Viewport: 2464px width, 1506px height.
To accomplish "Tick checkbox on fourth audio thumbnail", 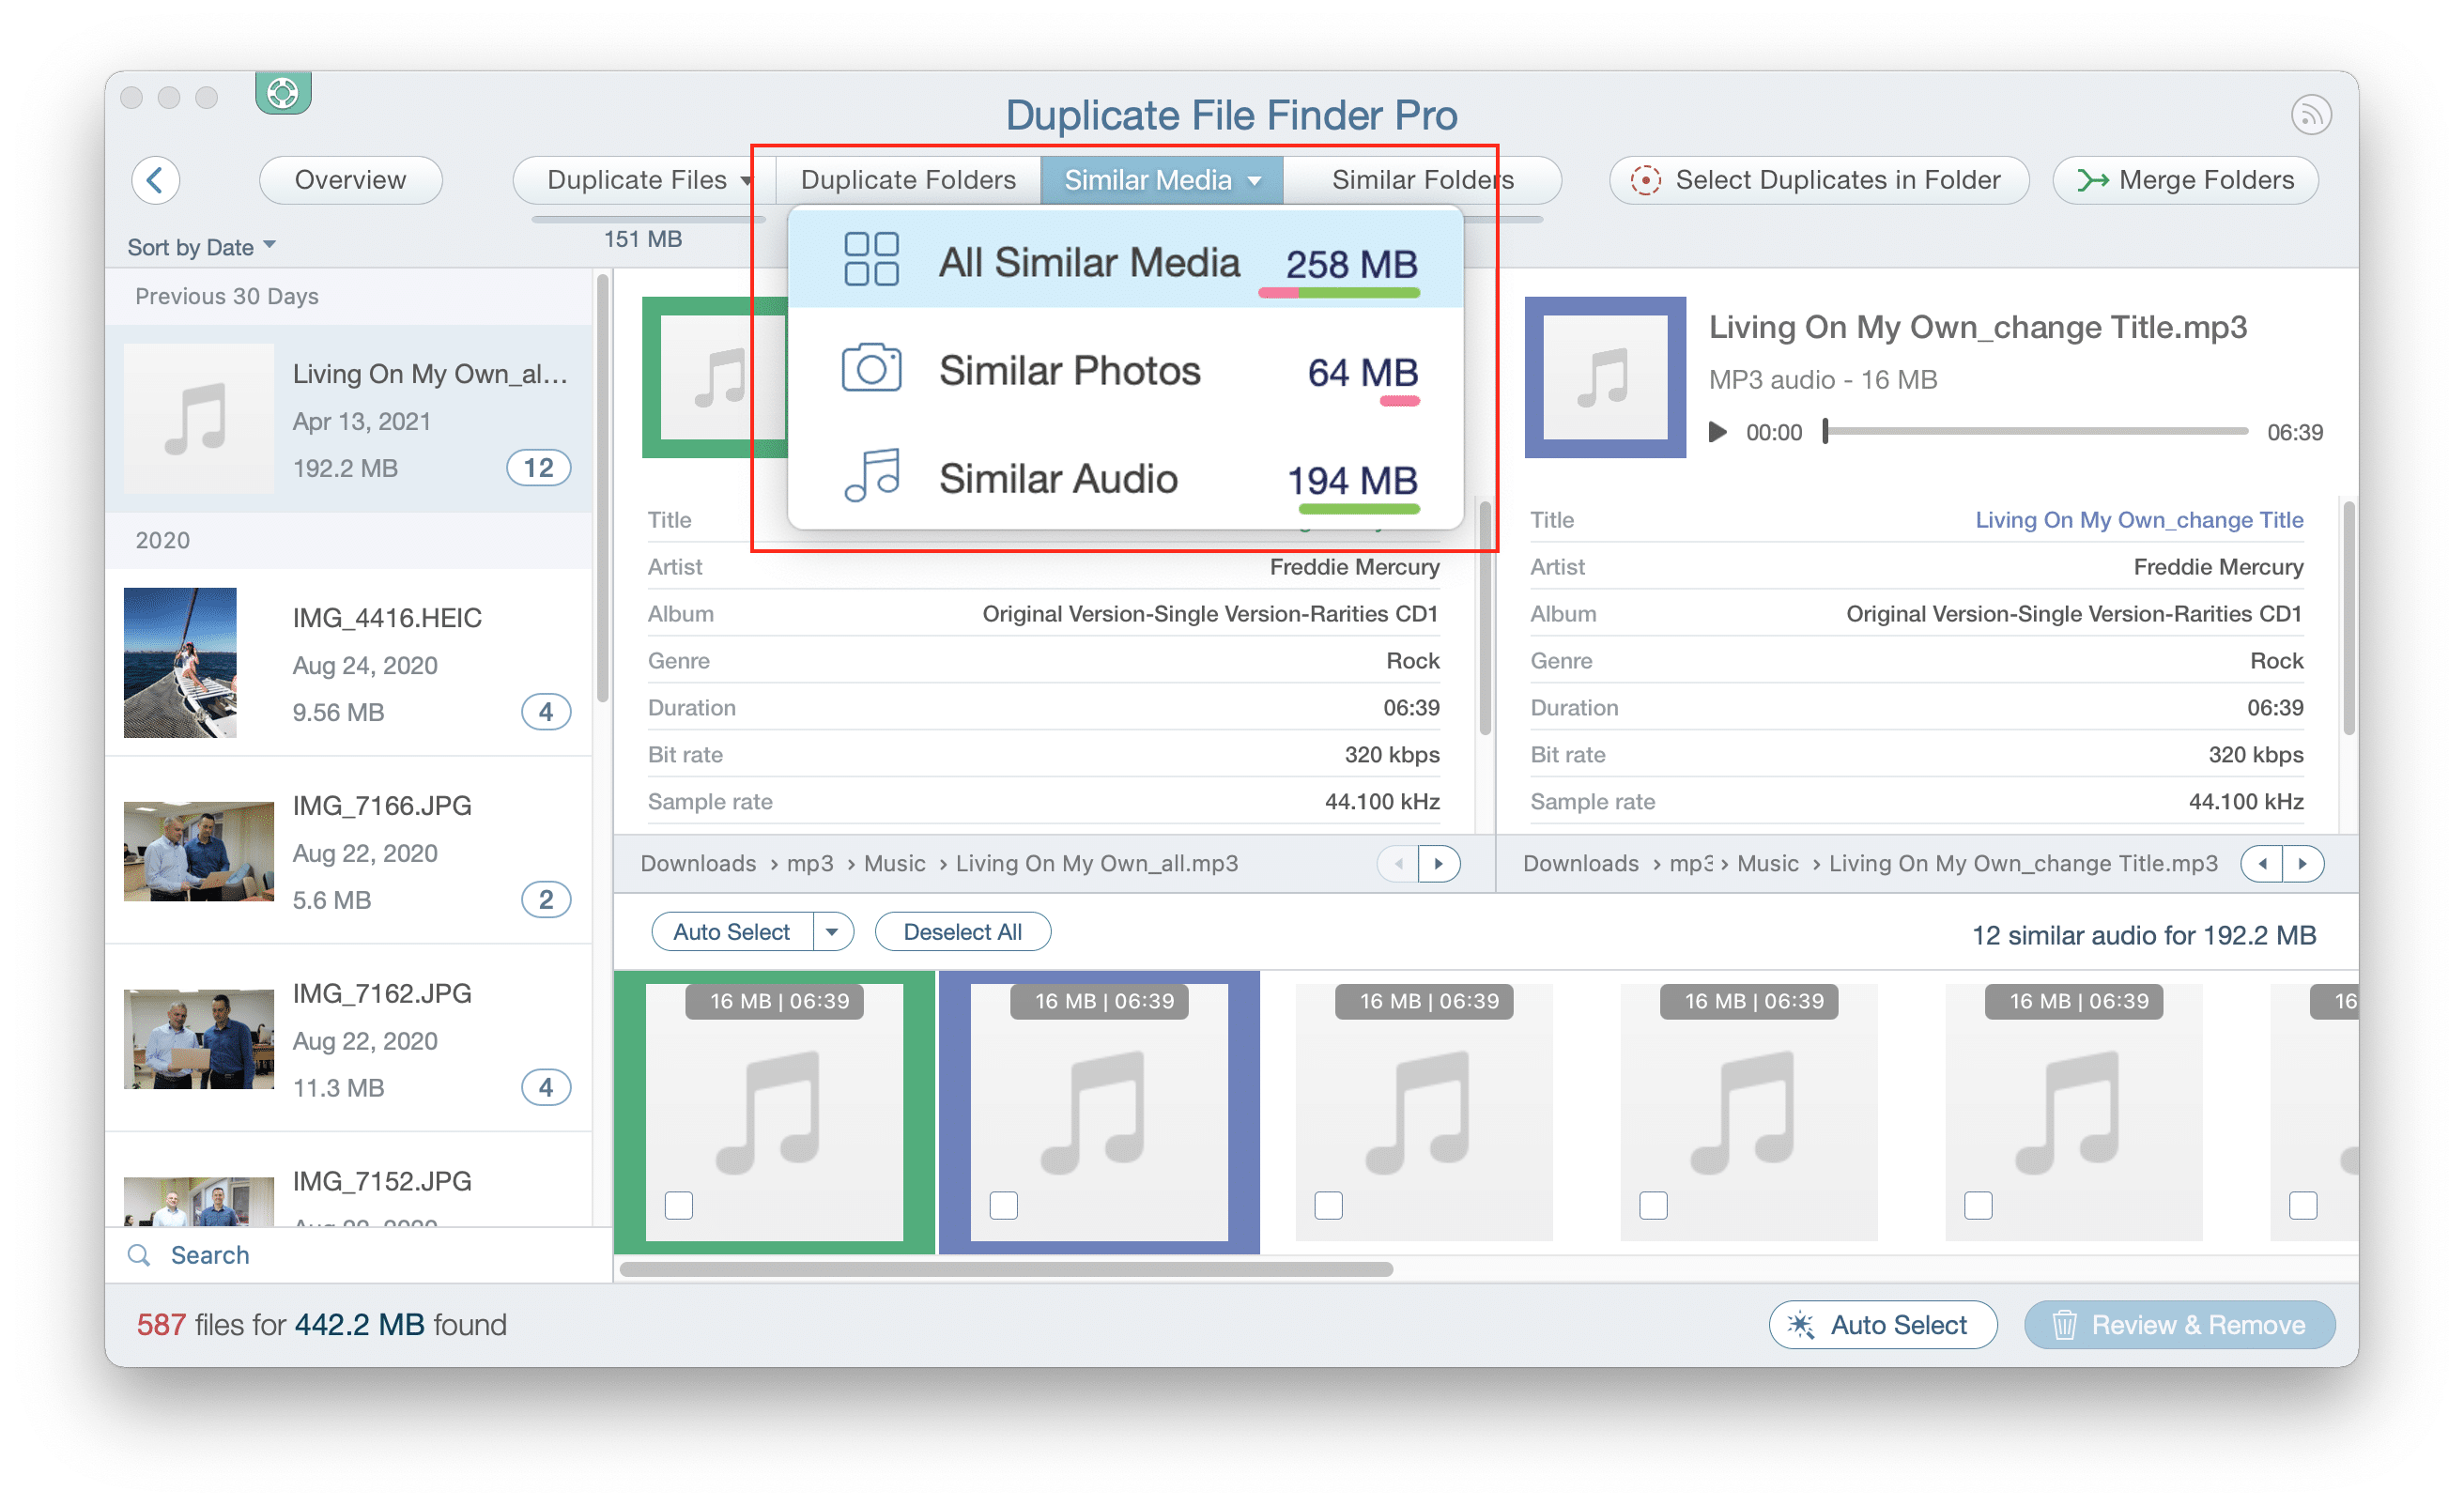I will tap(1653, 1205).
